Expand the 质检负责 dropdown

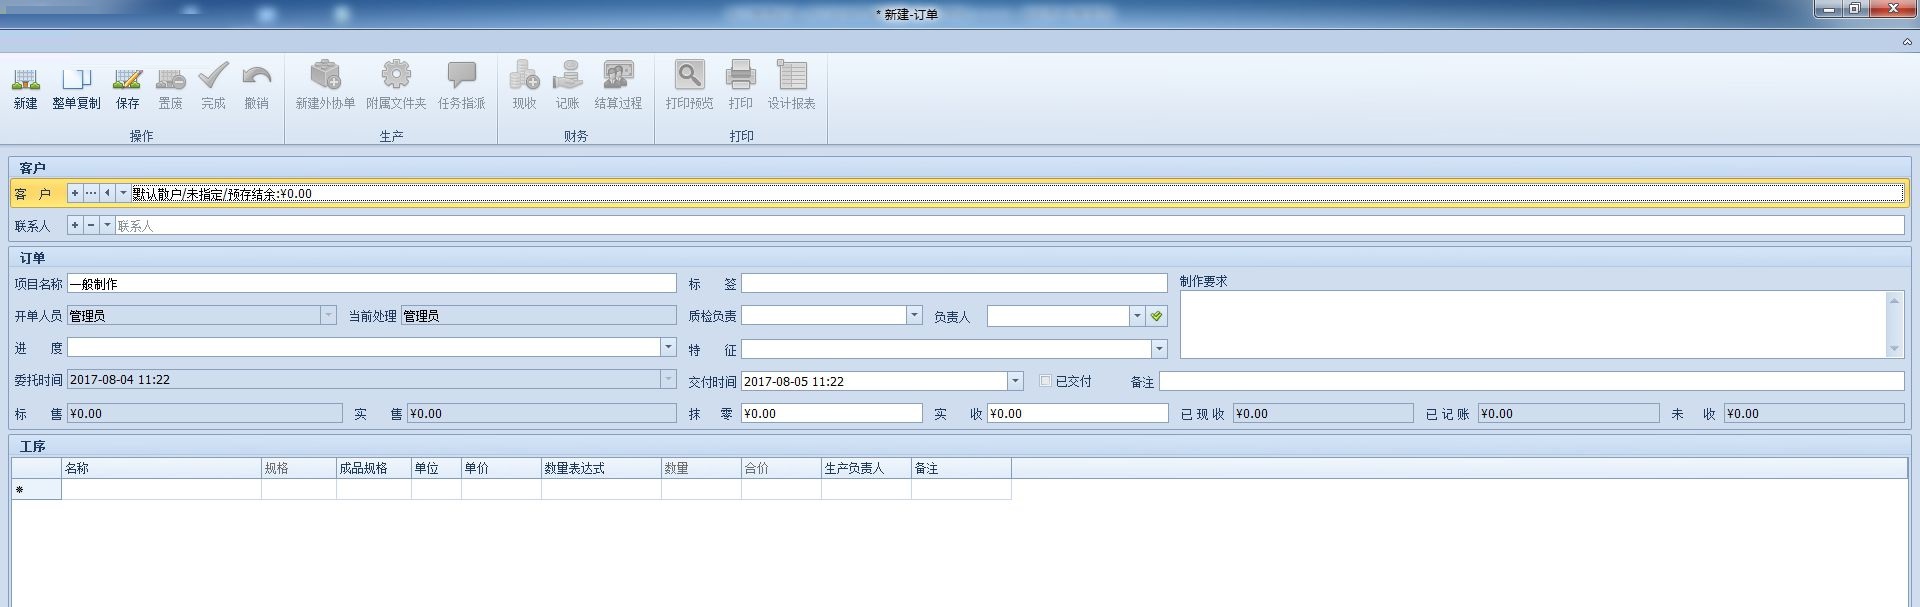(x=914, y=315)
